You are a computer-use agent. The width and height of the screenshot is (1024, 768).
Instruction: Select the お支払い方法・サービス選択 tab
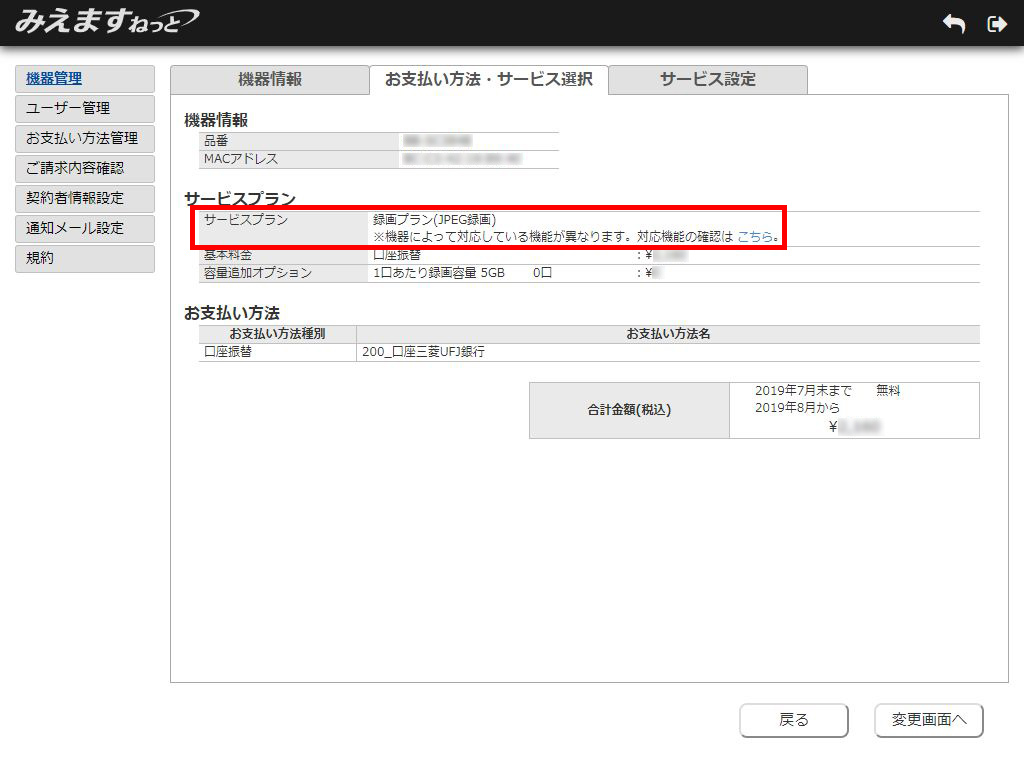(x=488, y=80)
